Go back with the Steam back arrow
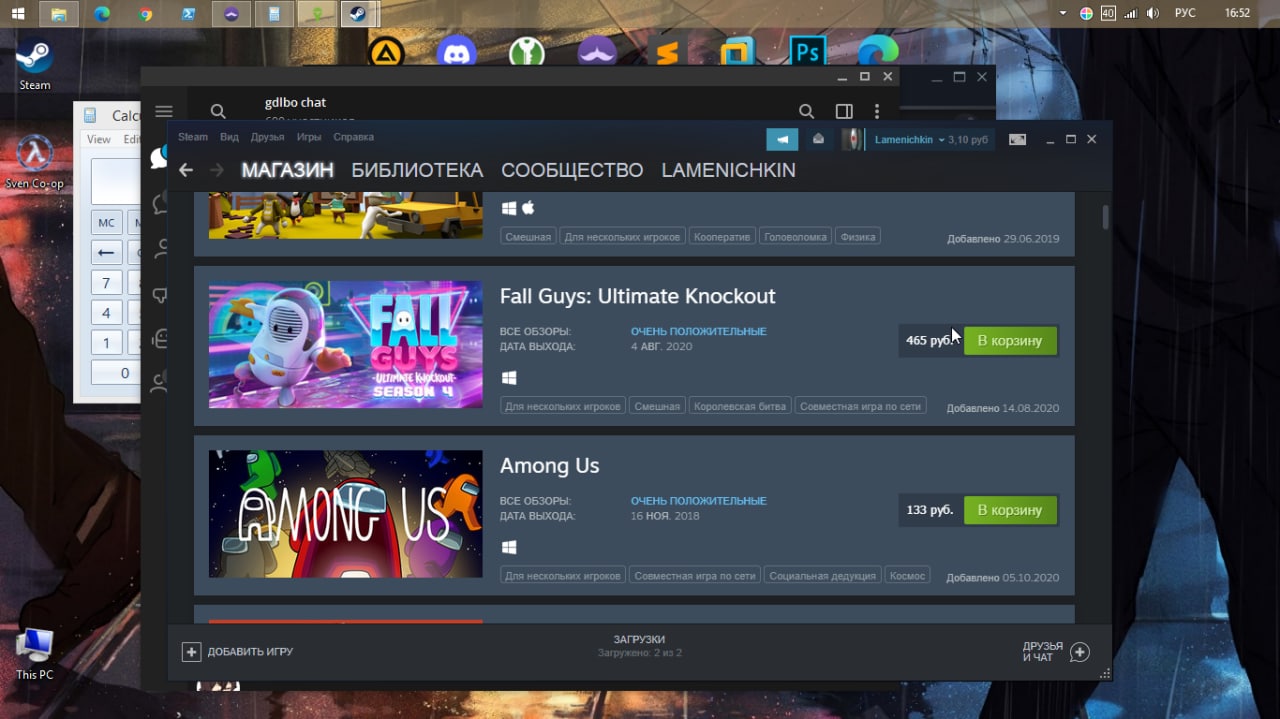 [x=185, y=170]
